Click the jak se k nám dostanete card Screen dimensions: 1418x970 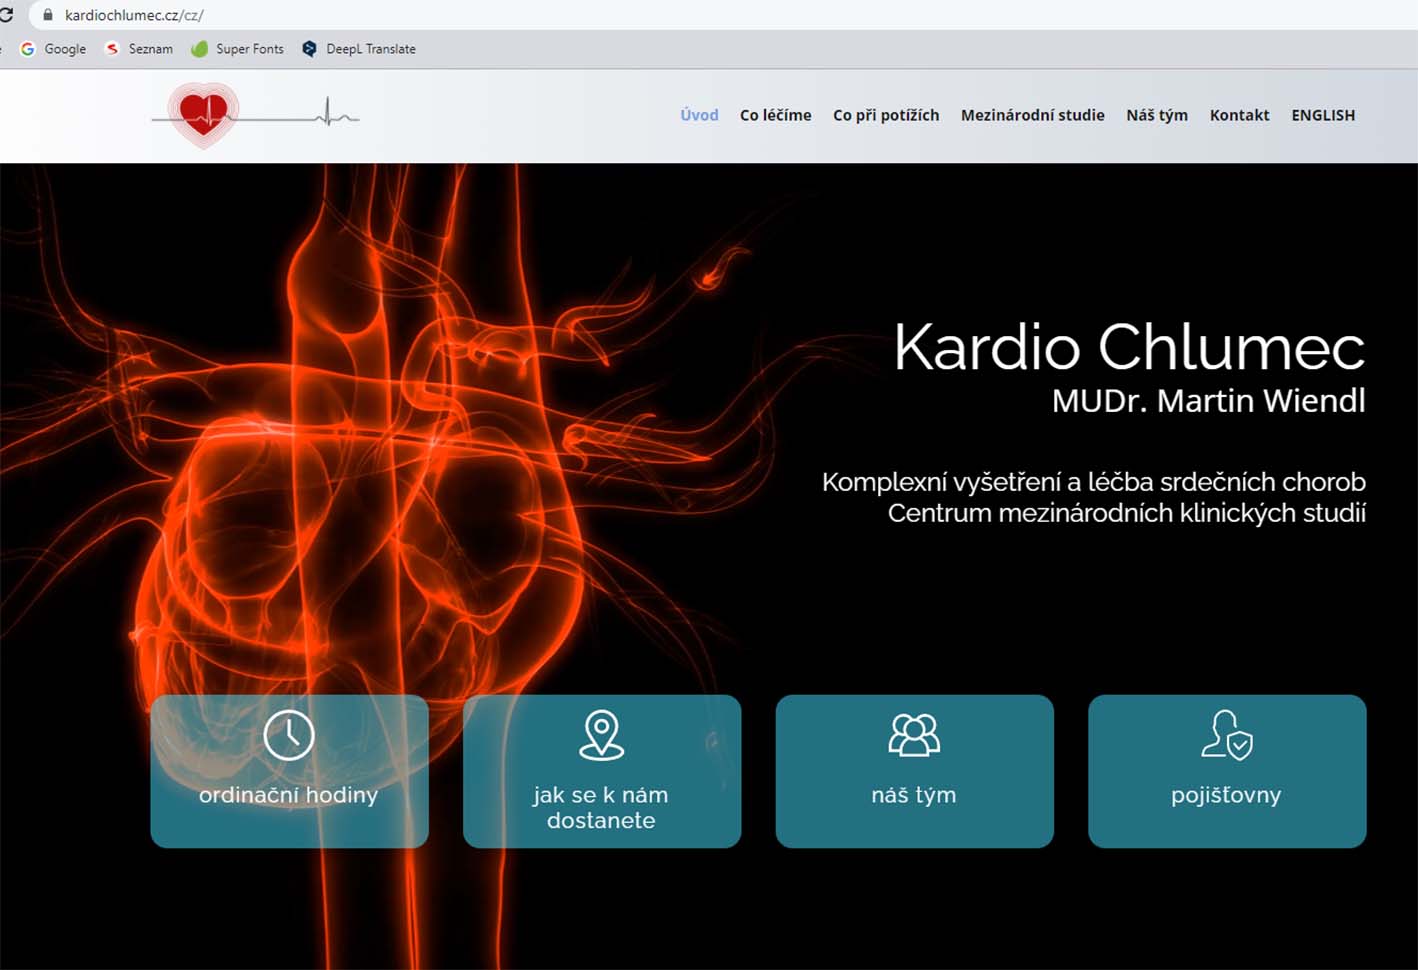[x=602, y=771]
